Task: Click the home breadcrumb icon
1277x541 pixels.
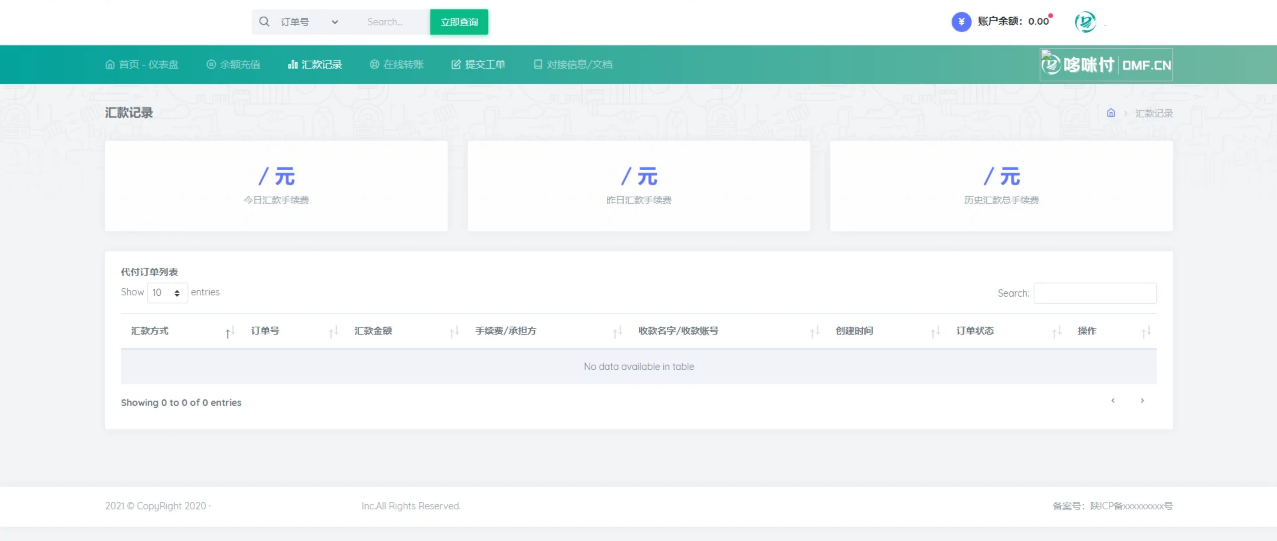Action: 1111,113
